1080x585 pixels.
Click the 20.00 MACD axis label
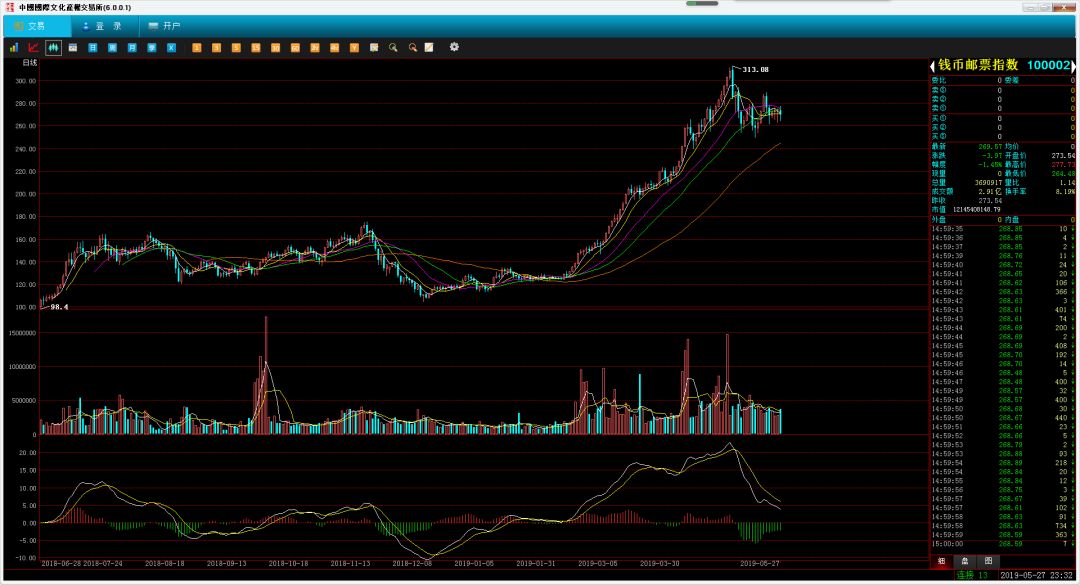[28, 453]
